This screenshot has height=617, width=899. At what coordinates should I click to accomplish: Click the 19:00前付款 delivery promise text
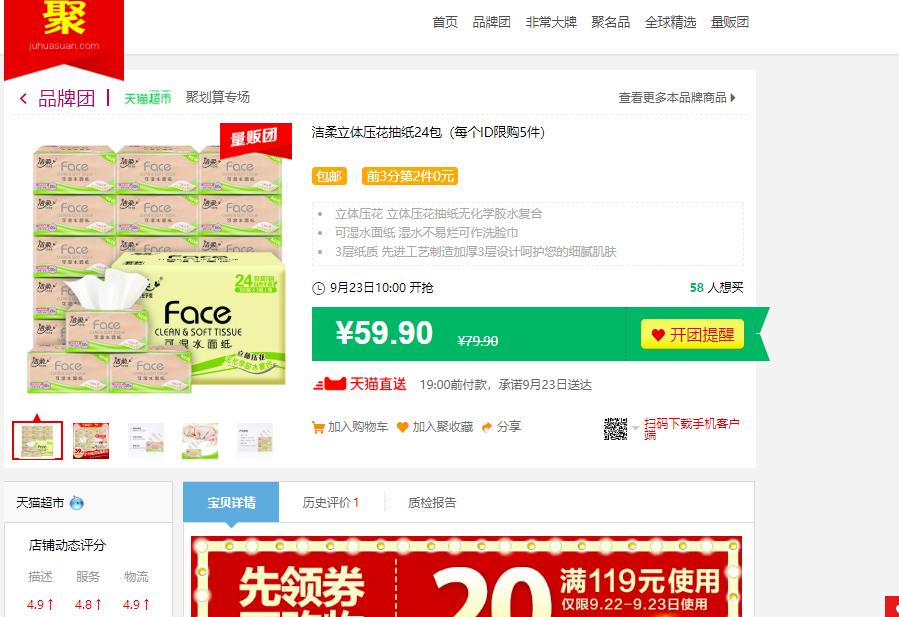pyautogui.click(x=505, y=385)
